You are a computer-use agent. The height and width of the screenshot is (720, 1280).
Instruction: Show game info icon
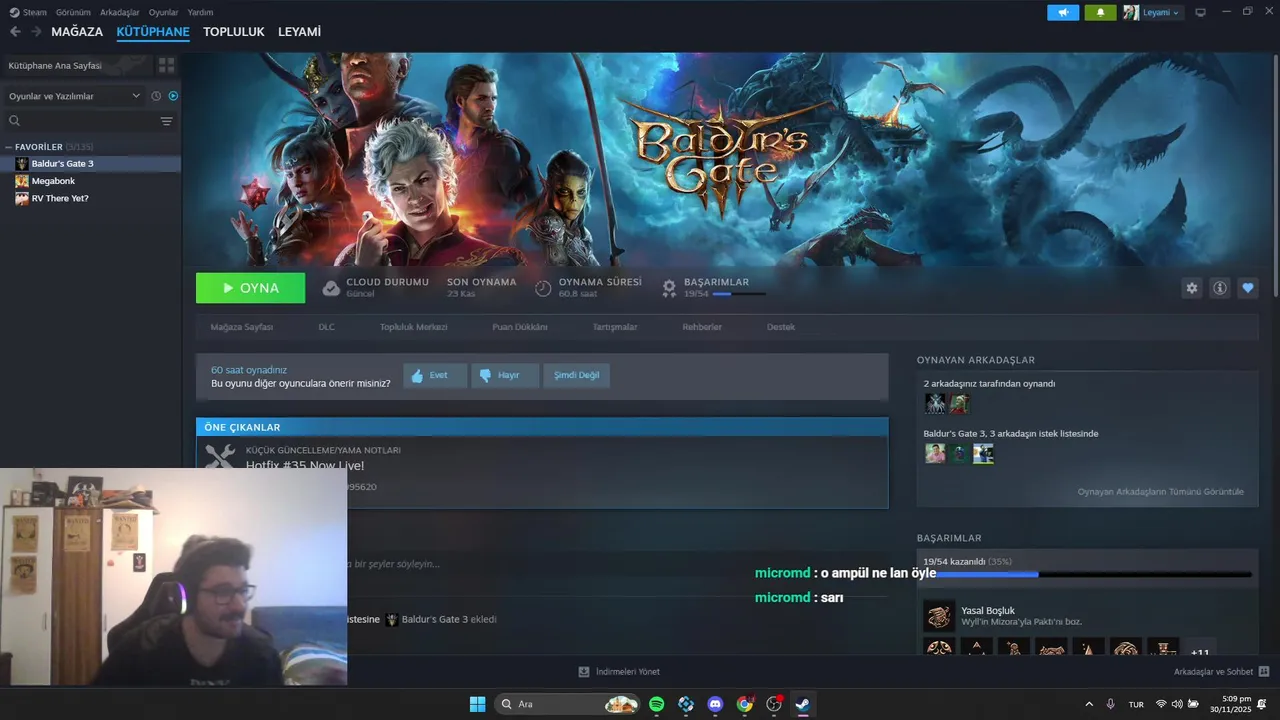[1219, 288]
